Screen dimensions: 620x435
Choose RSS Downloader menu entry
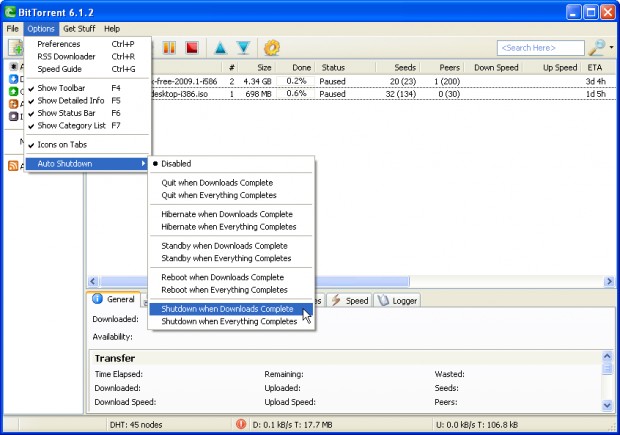coord(88,57)
